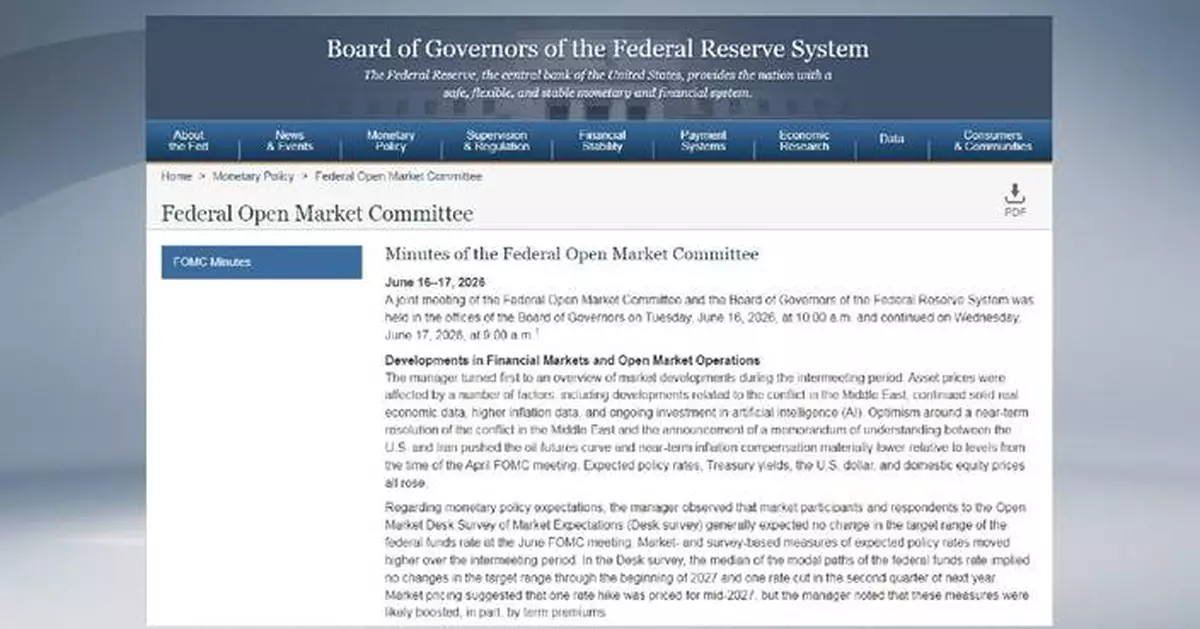Open the Financial Stability menu
Screen dimensions: 1200x629
point(602,141)
